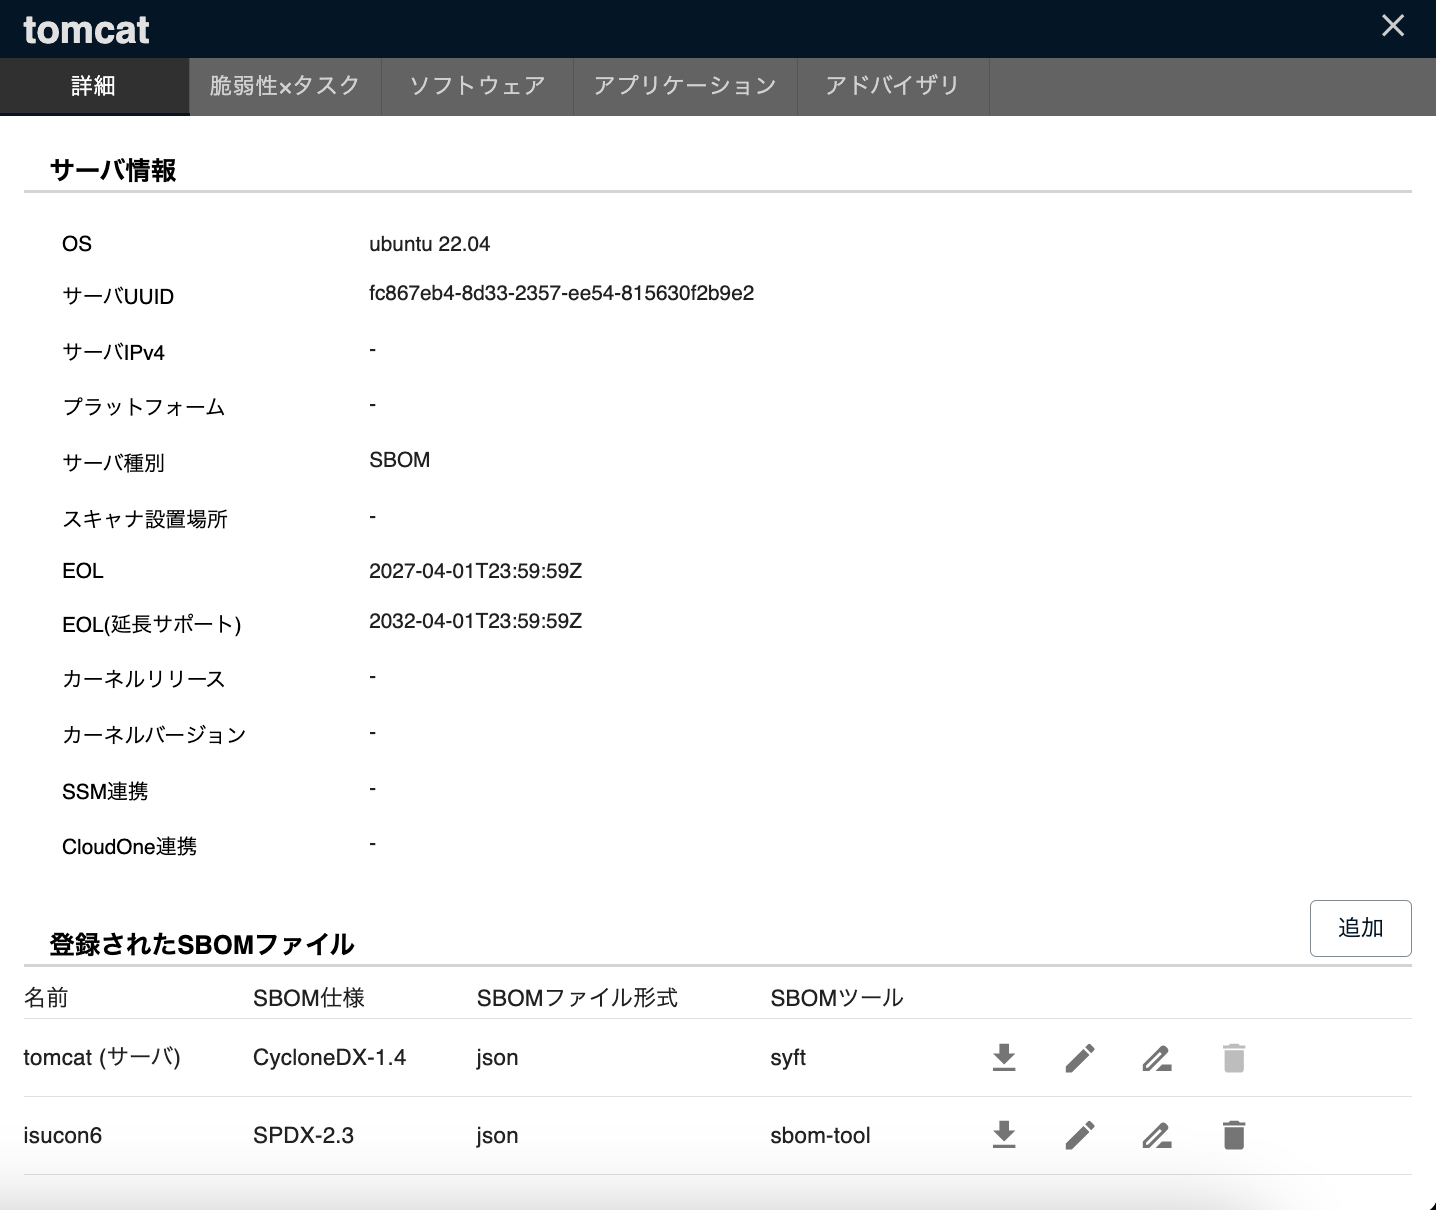This screenshot has width=1436, height=1210.
Task: Click the サーバUUID label
Action: coord(118,296)
